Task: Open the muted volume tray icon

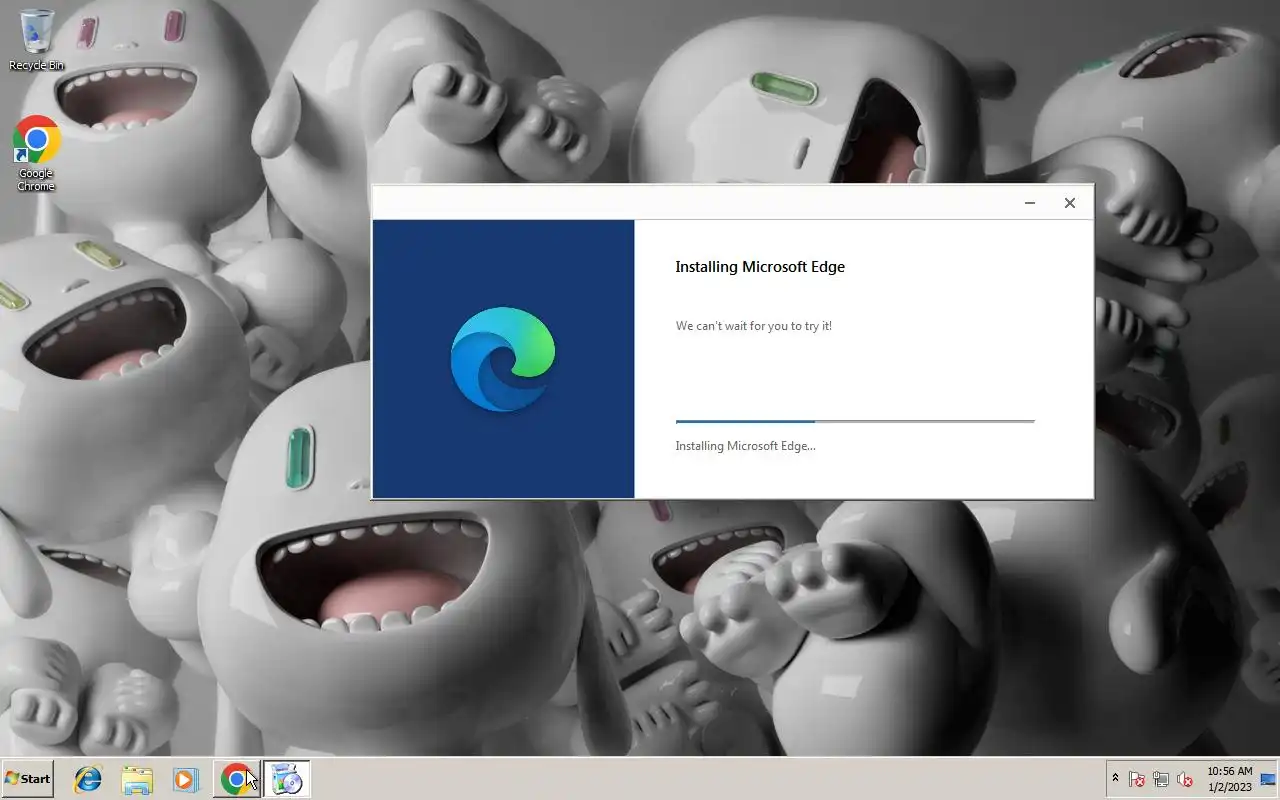Action: coord(1185,779)
